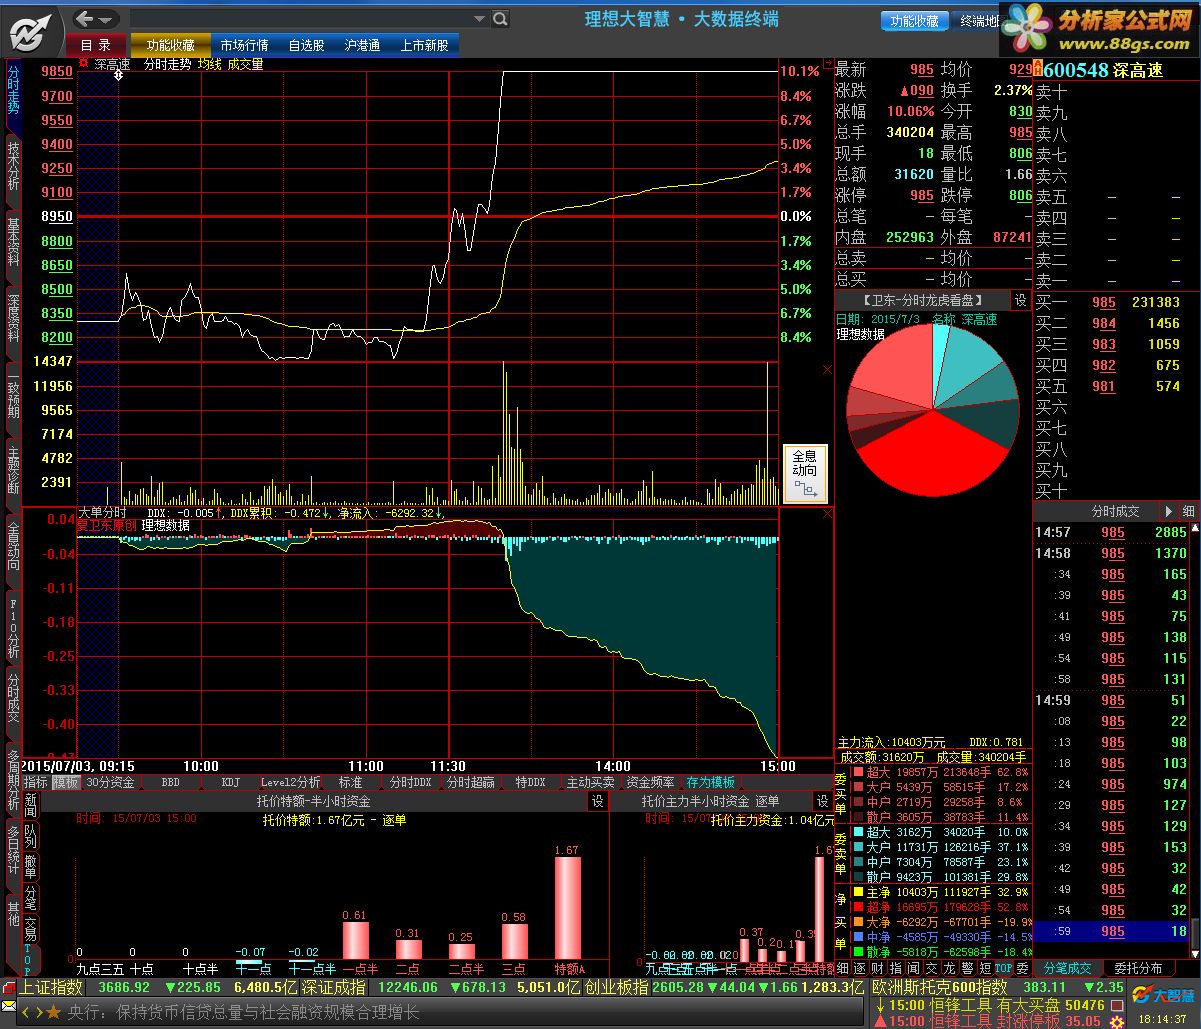The image size is (1201, 1029).
Task: Click the star icon in news ticker
Action: point(52,1013)
